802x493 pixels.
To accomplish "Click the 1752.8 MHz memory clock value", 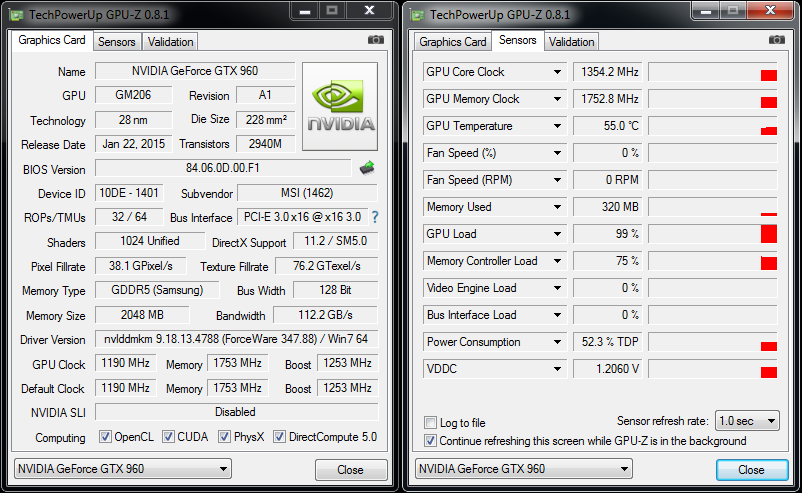I will point(608,99).
